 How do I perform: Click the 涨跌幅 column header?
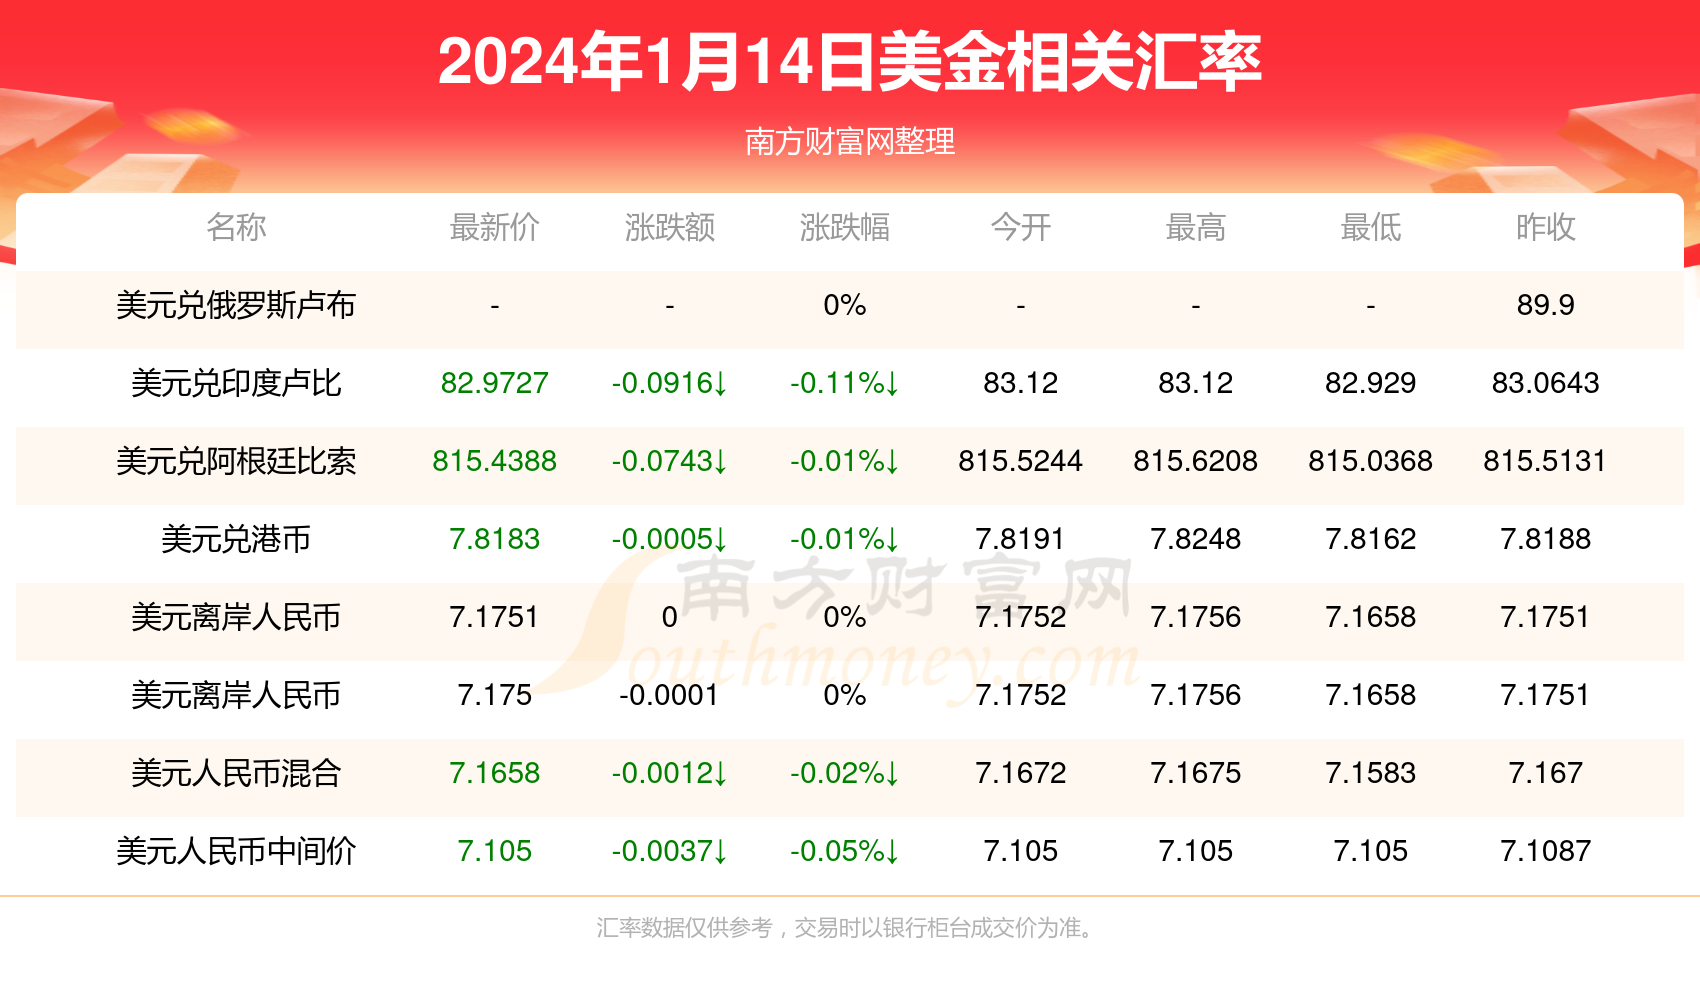coord(844,227)
